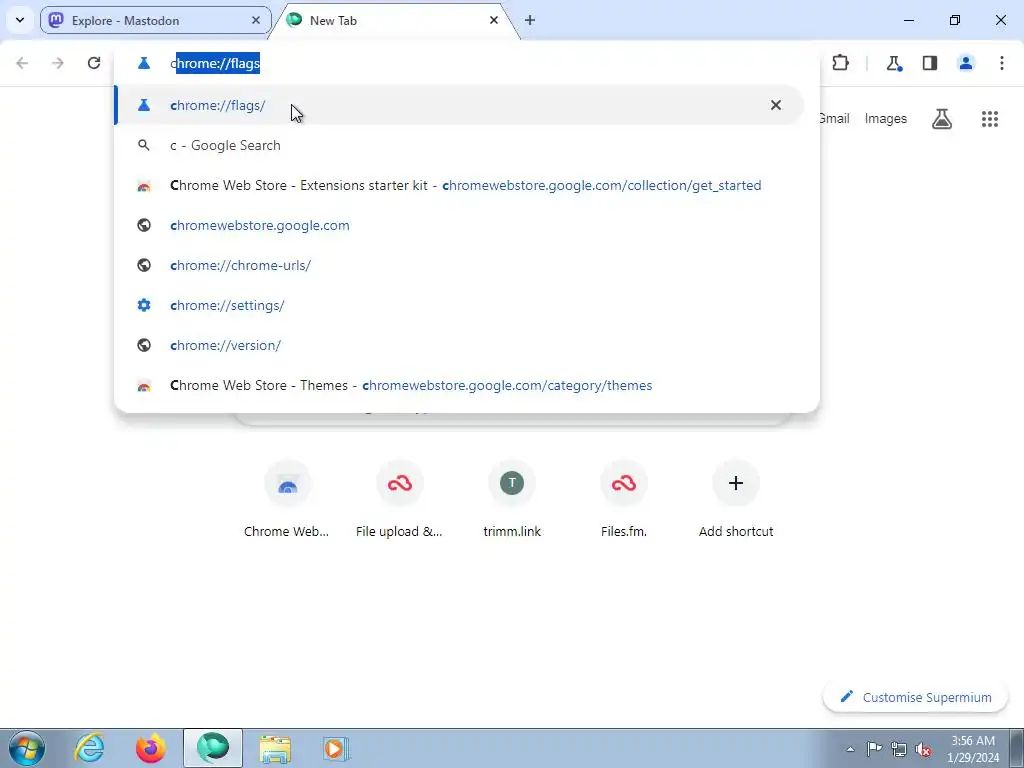
Task: Launch Internet Explorer from the taskbar
Action: pos(89,748)
